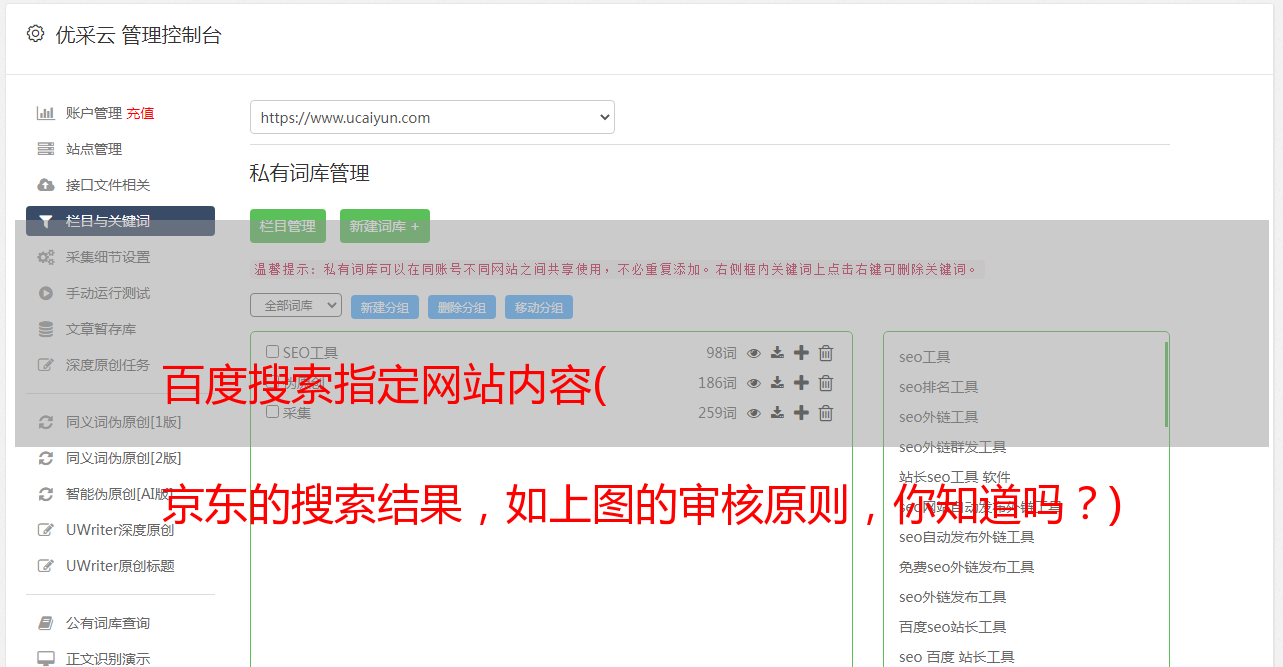The height and width of the screenshot is (667, 1283).
Task: Click the 充值 recharge link
Action: pos(140,113)
